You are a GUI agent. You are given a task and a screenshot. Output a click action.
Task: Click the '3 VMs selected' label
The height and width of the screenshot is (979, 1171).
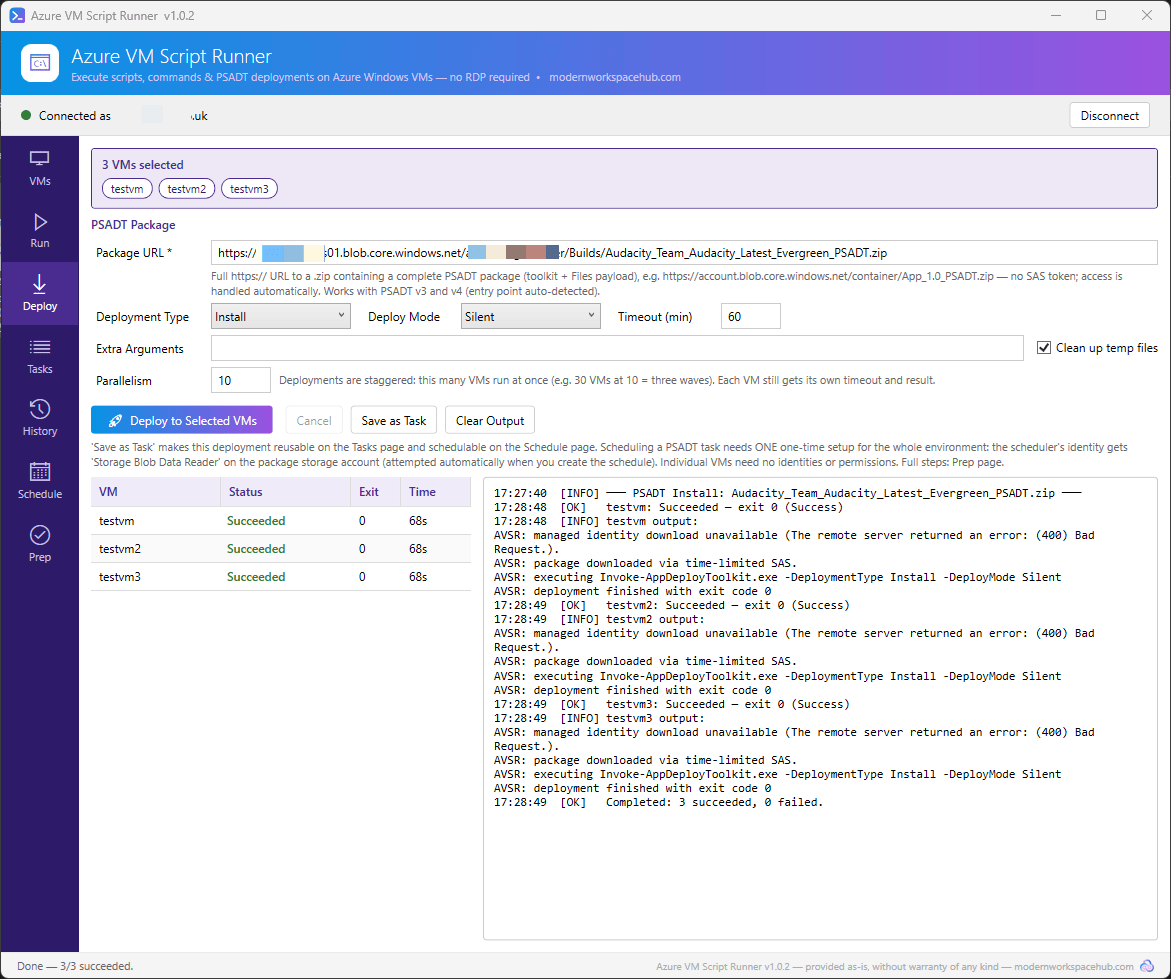coord(143,164)
